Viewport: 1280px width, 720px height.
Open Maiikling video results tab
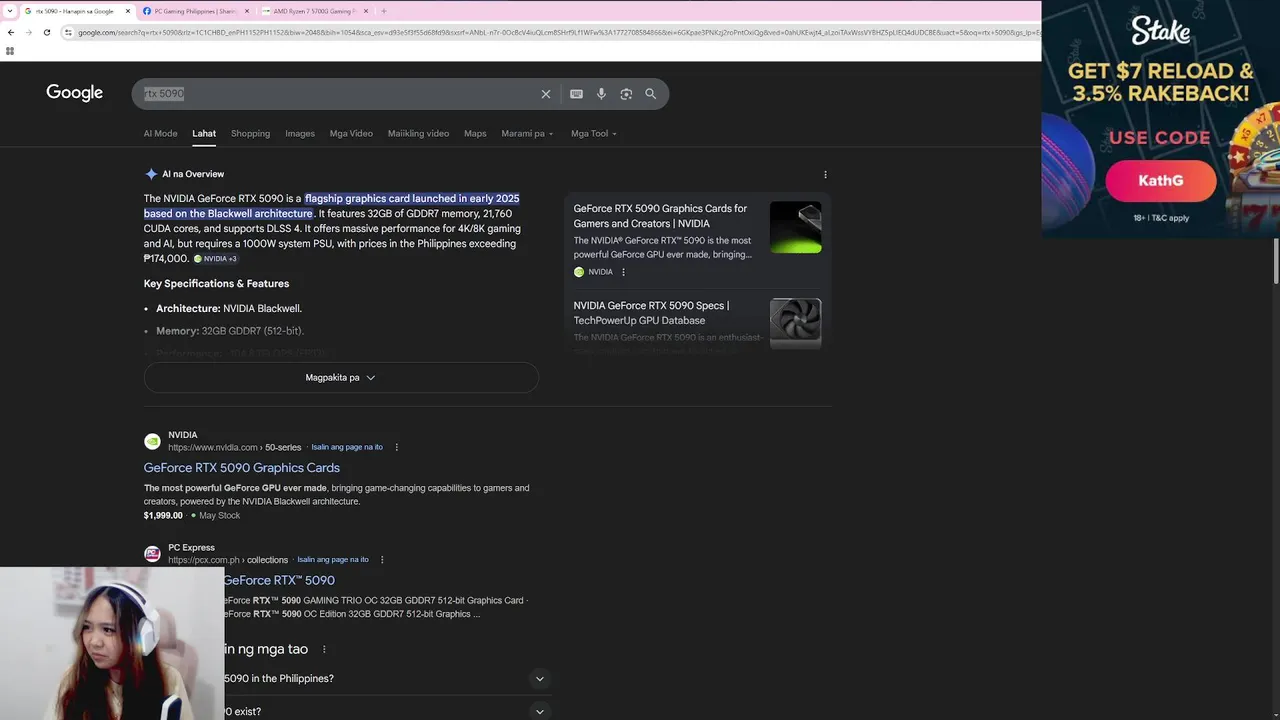point(418,133)
